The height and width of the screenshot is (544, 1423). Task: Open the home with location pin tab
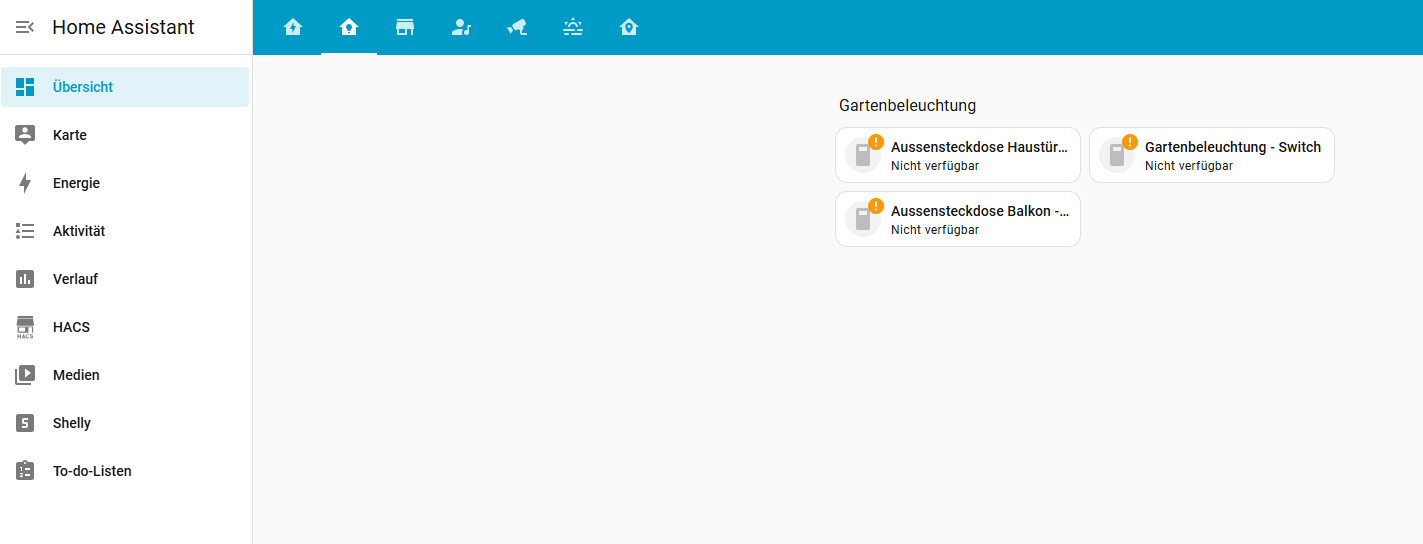[x=629, y=27]
